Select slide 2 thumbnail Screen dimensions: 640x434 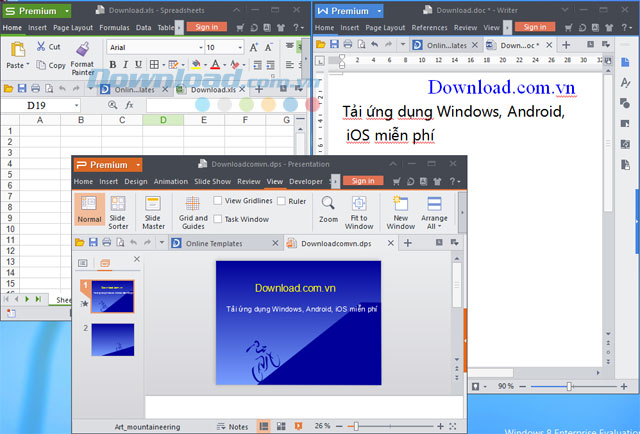[x=113, y=340]
